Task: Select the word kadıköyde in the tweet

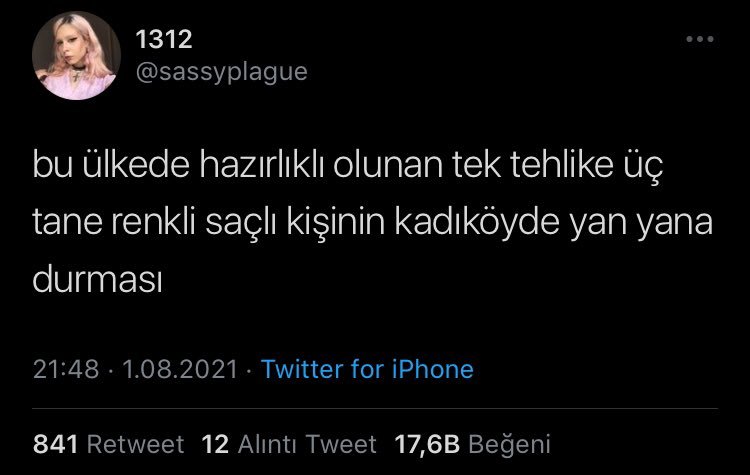Action: pos(477,222)
